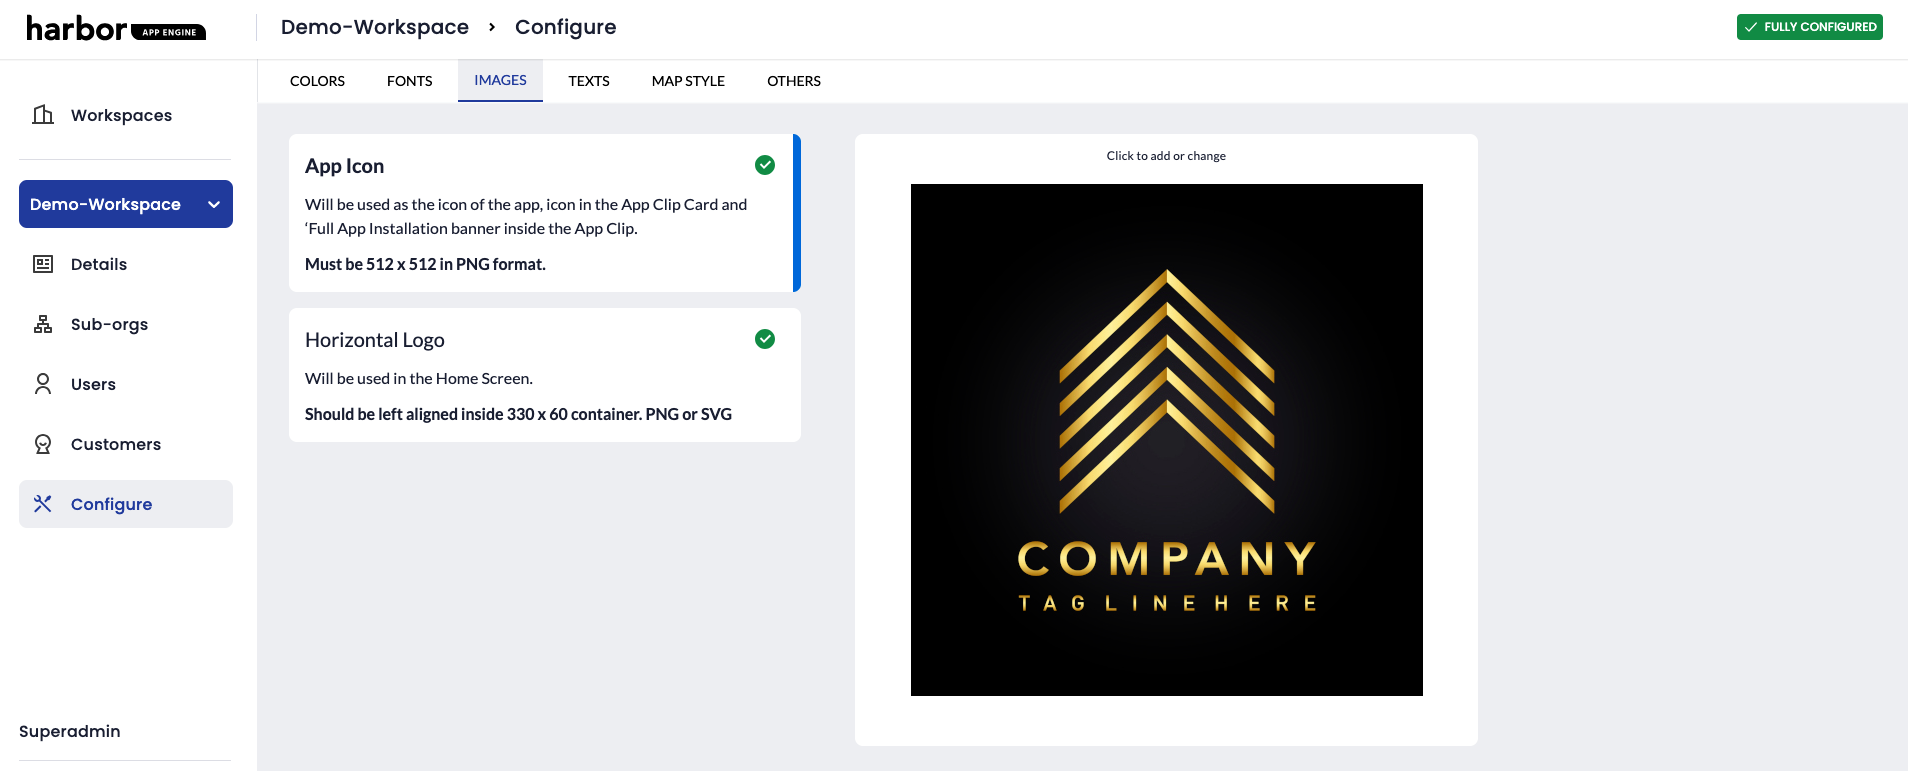Click the Harbor App Engine logo
Image resolution: width=1908 pixels, height=771 pixels.
tap(115, 29)
